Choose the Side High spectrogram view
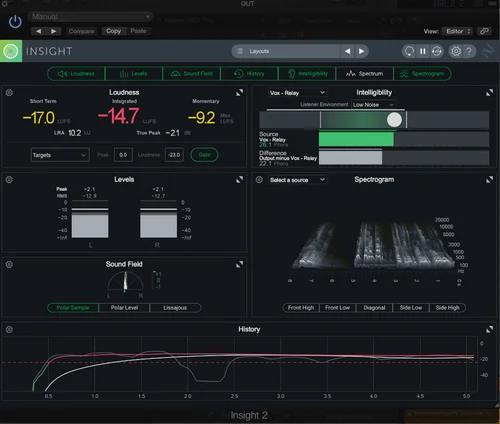 click(447, 308)
